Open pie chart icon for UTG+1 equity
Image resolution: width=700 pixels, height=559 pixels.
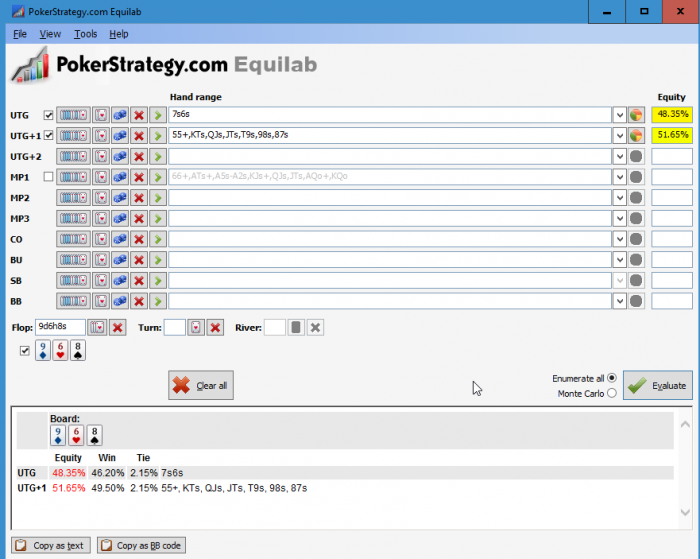(636, 136)
